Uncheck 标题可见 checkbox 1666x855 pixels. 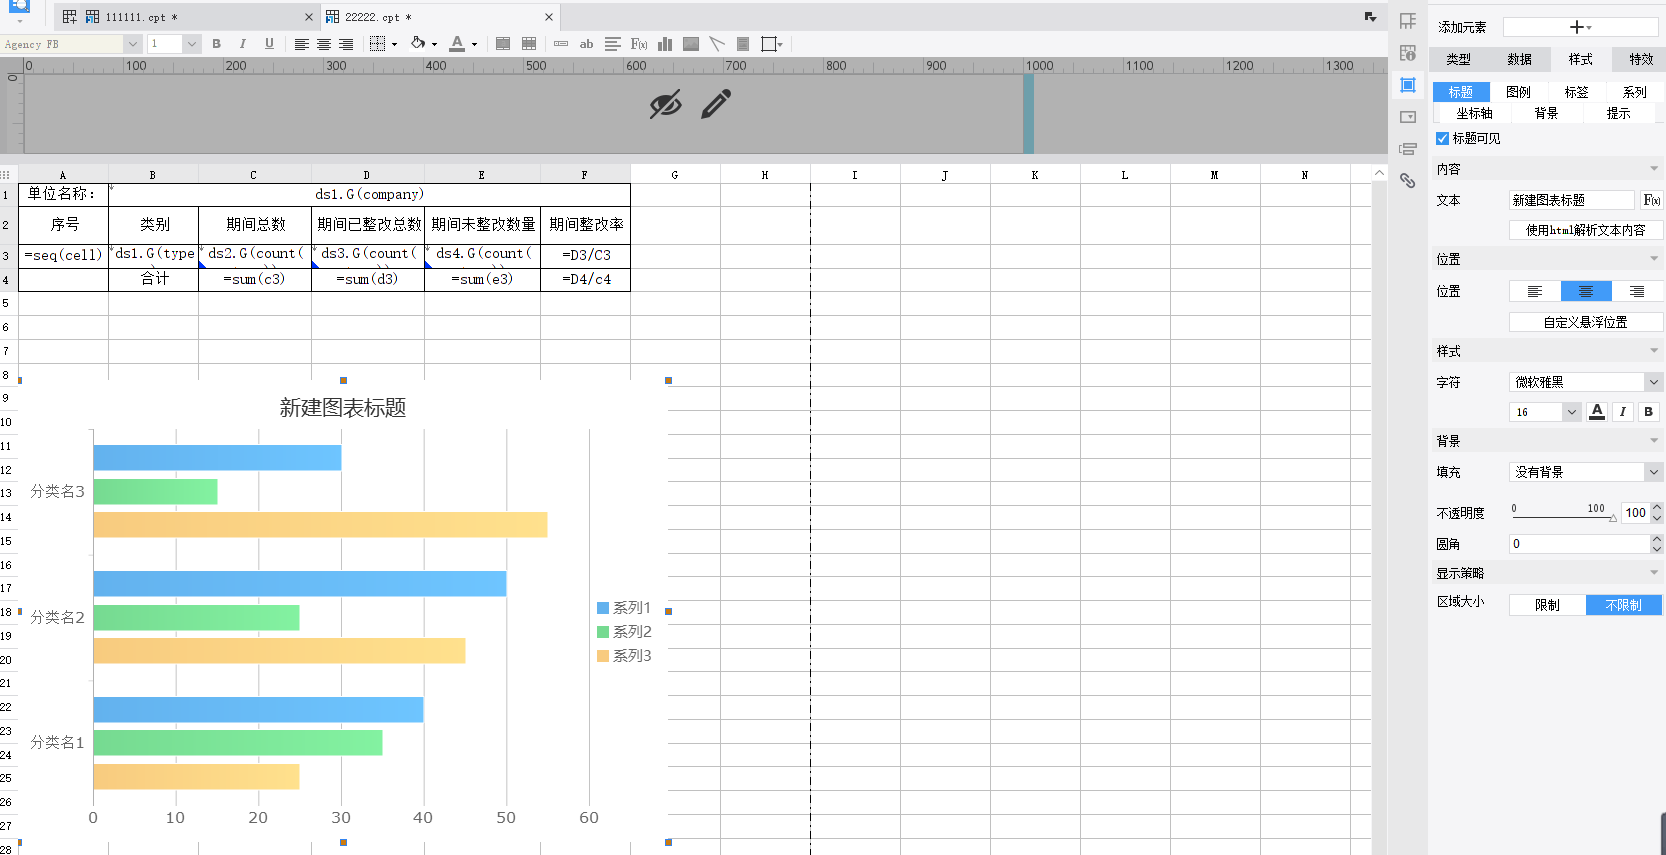coord(1442,139)
